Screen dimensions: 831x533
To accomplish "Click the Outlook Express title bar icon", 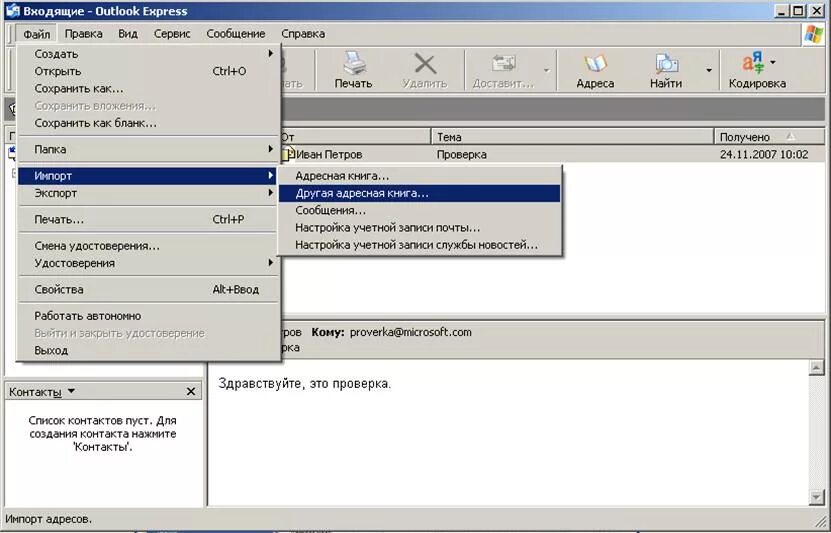I will 12,11.
